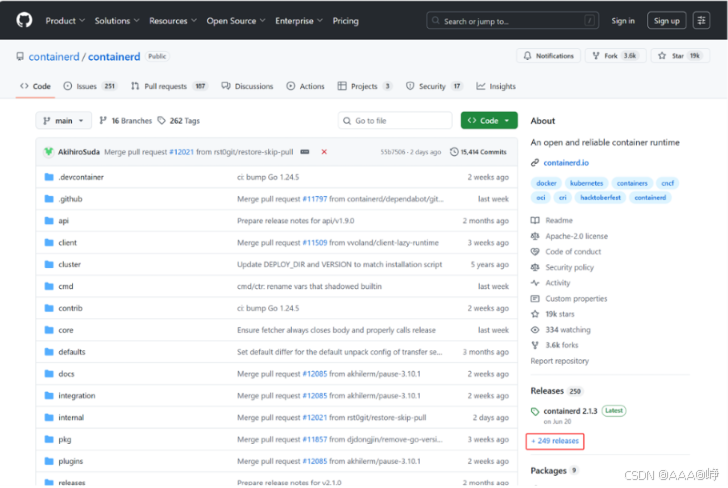Open the integration folder
This screenshot has height=488, width=728.
click(x=77, y=395)
